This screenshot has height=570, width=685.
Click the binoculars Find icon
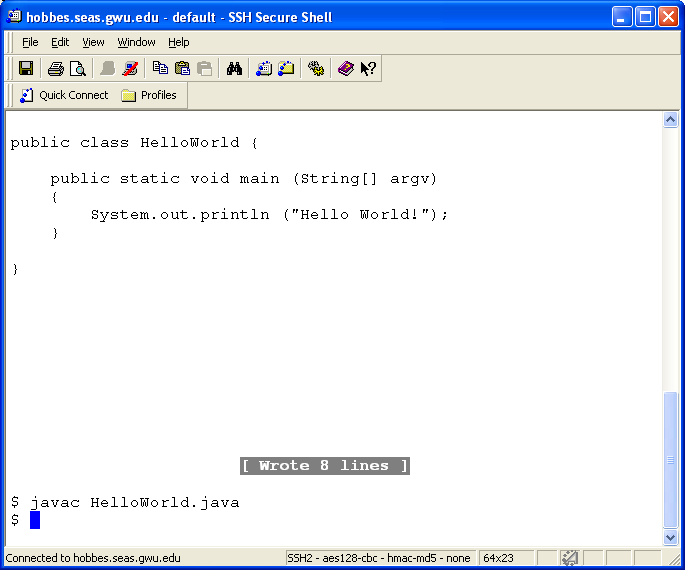click(235, 68)
